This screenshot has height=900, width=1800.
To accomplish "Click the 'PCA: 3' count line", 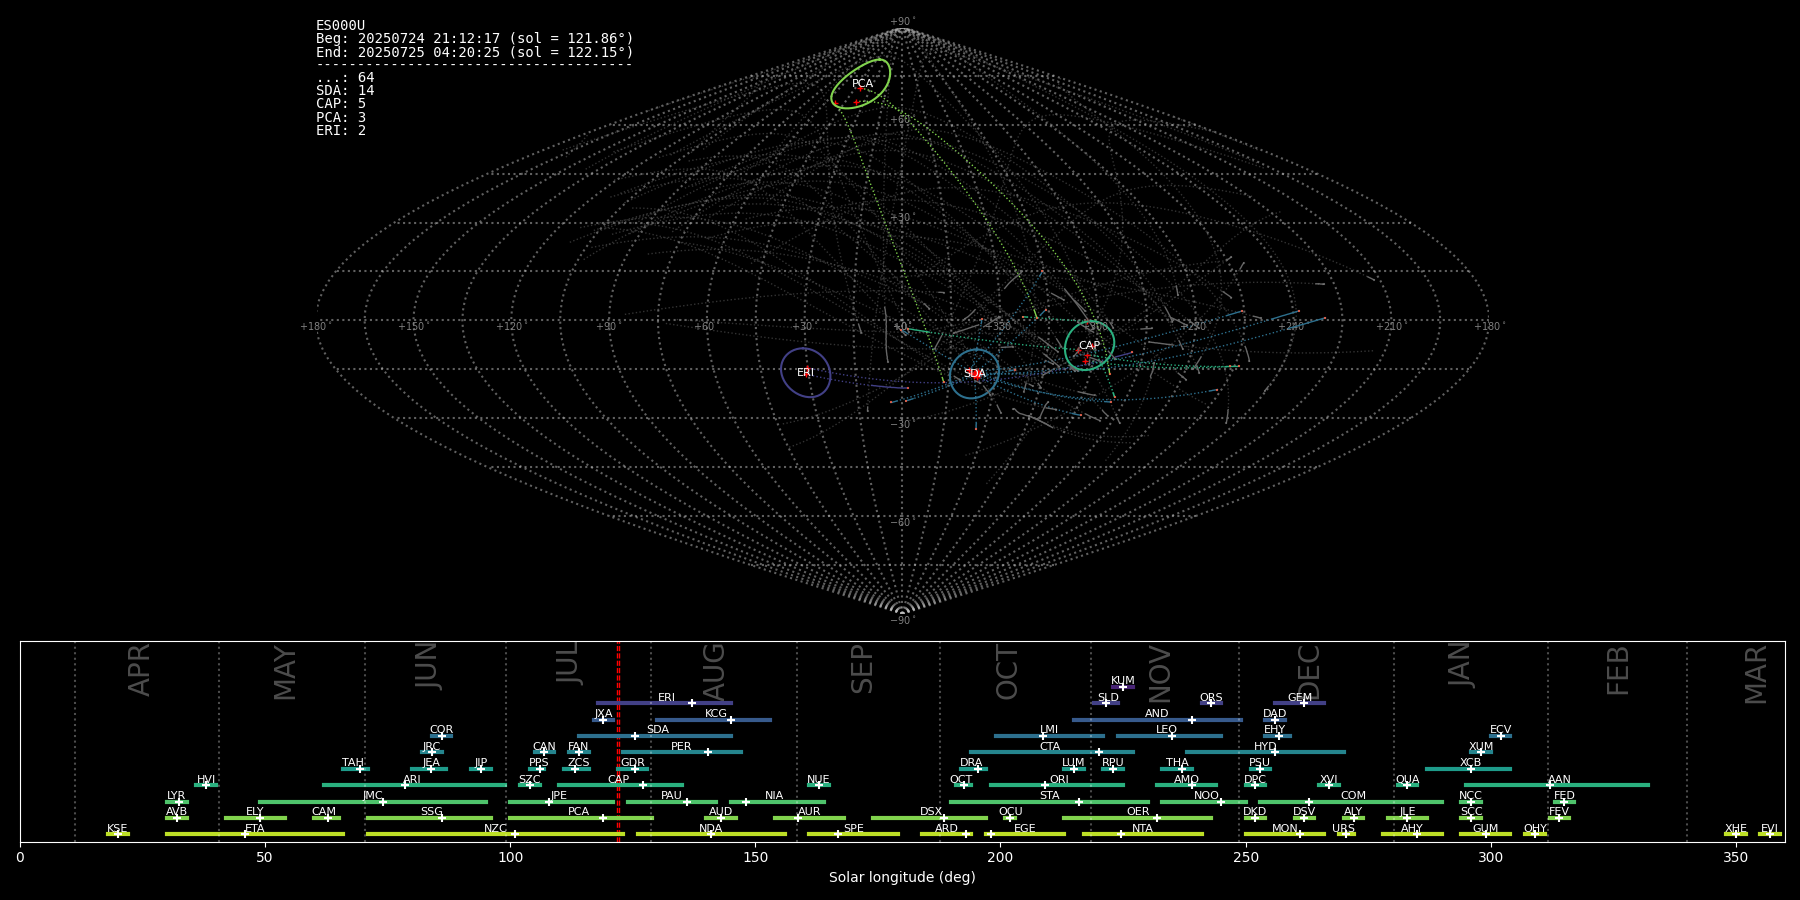I will 341,118.
